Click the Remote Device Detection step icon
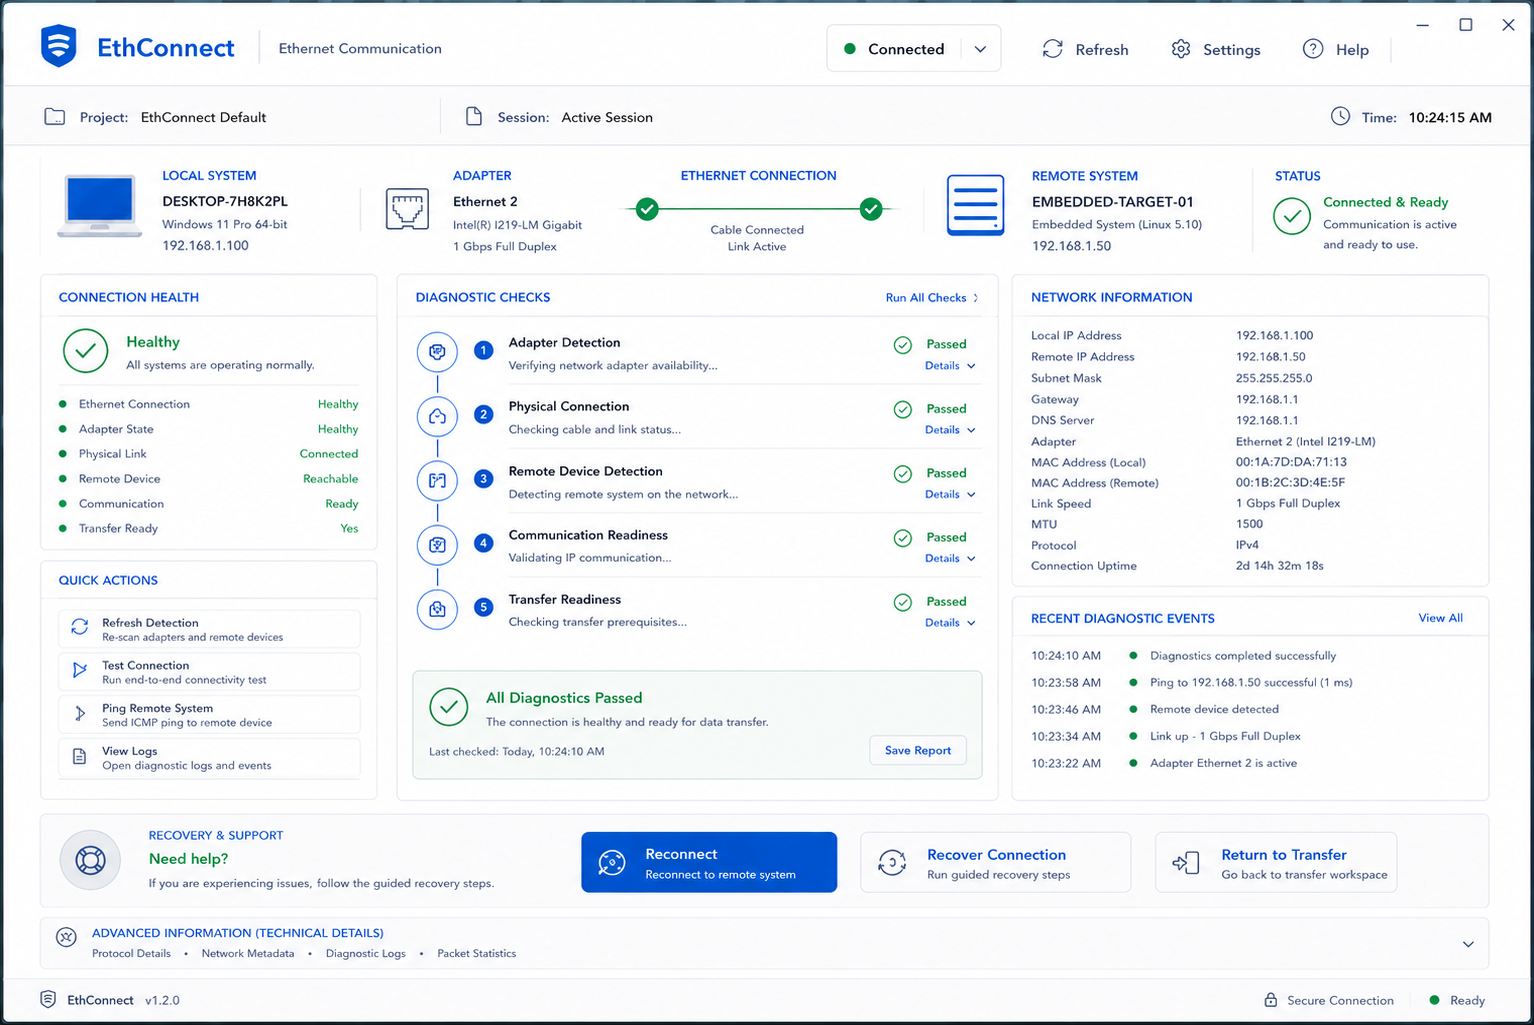The height and width of the screenshot is (1025, 1534). coord(437,480)
